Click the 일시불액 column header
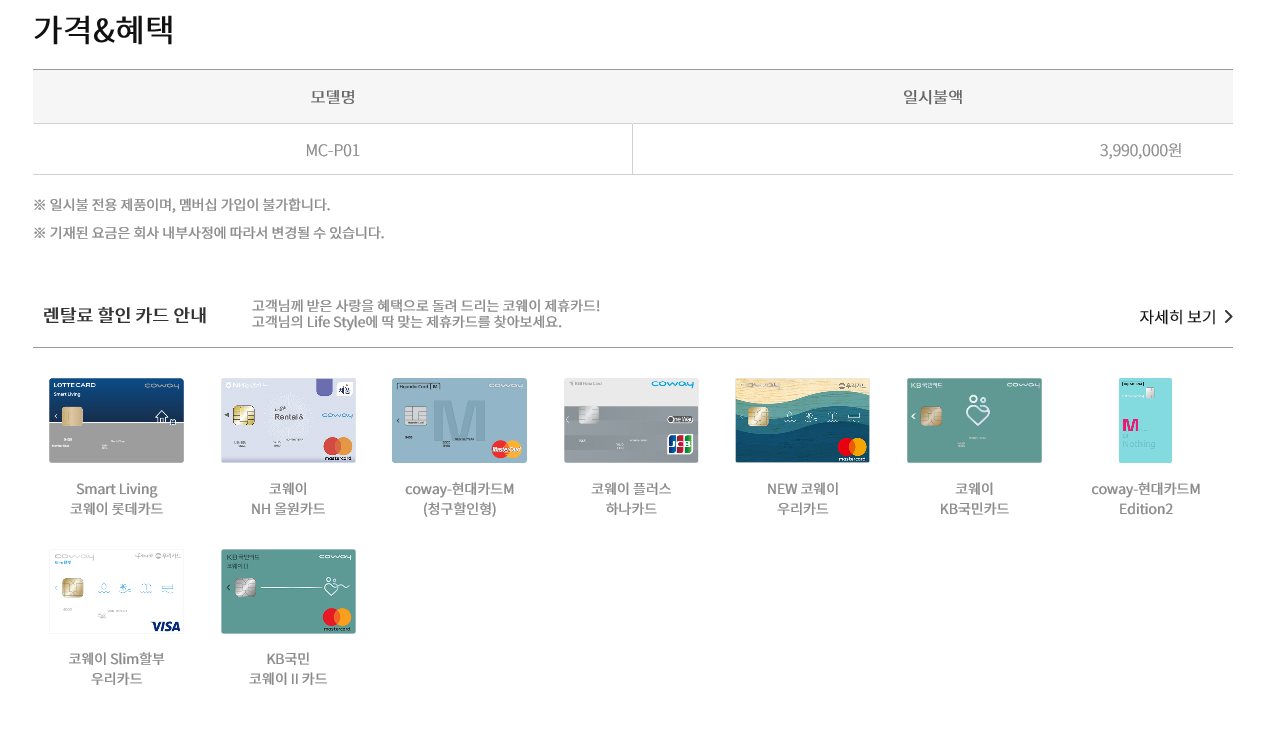Image resolution: width=1271 pixels, height=736 pixels. pos(933,97)
